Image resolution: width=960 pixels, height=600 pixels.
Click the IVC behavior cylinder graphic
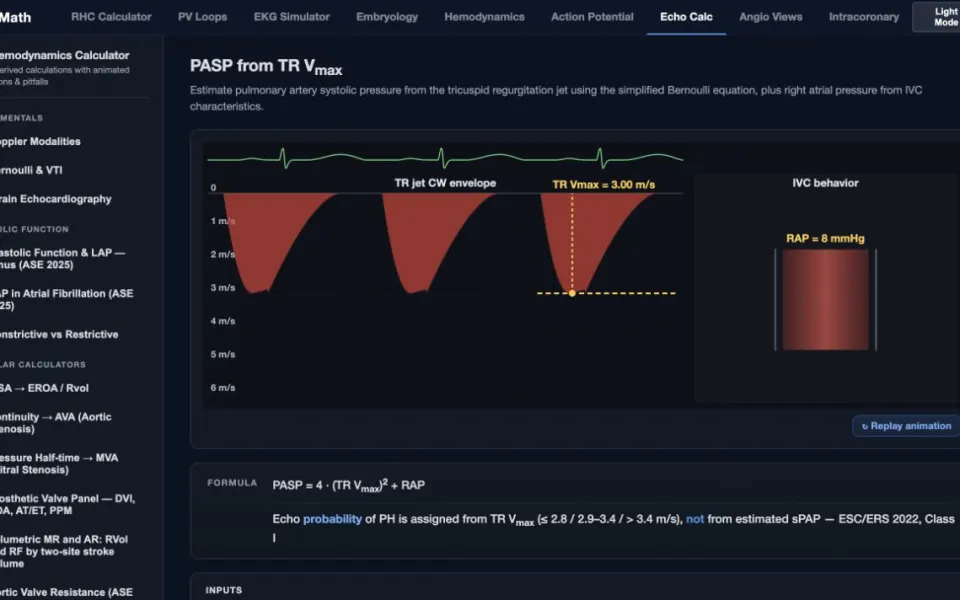pyautogui.click(x=825, y=300)
